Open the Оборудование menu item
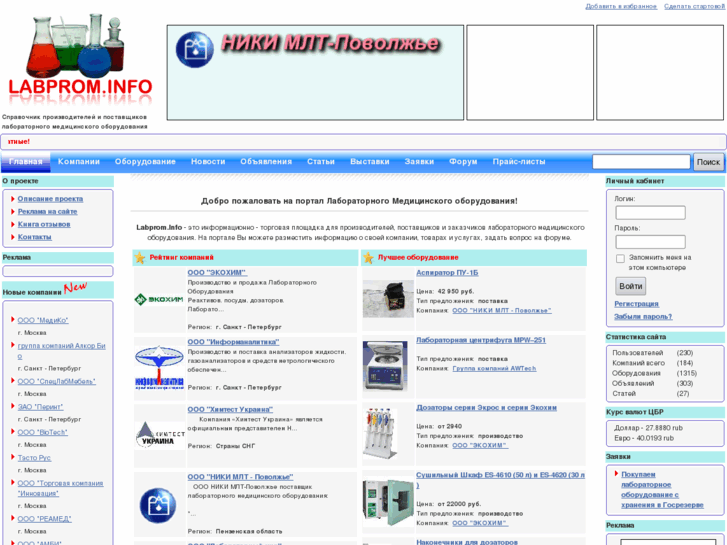 145,162
